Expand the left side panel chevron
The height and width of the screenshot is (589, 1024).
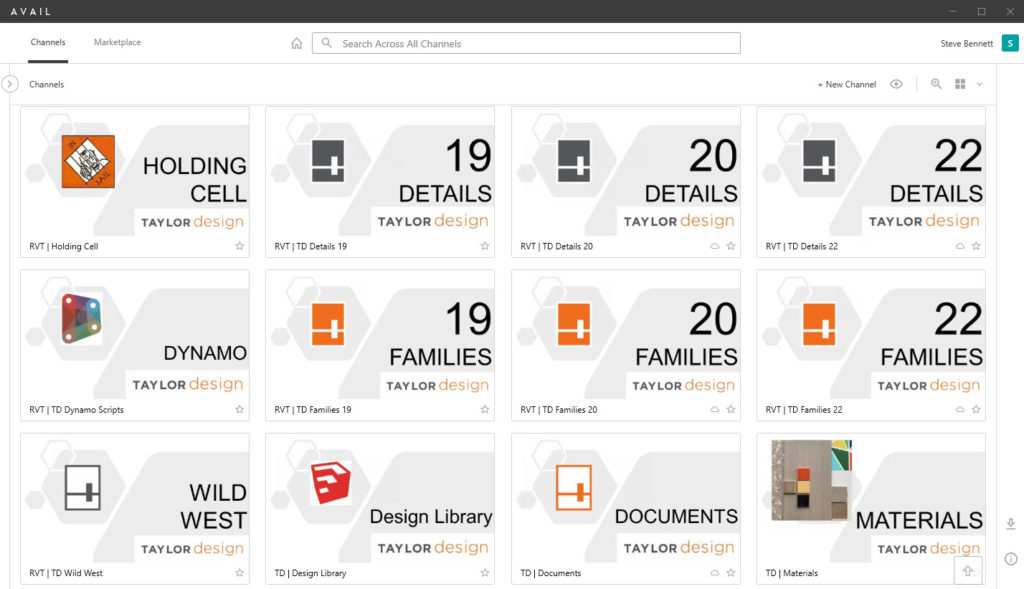(10, 84)
